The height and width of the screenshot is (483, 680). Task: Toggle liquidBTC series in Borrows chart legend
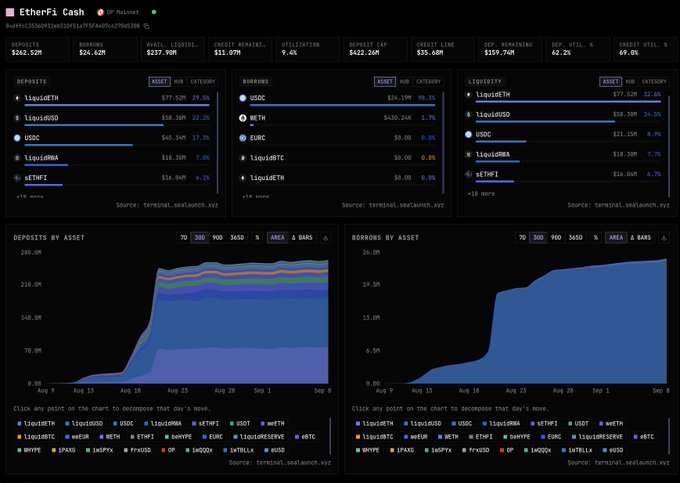[x=374, y=437]
